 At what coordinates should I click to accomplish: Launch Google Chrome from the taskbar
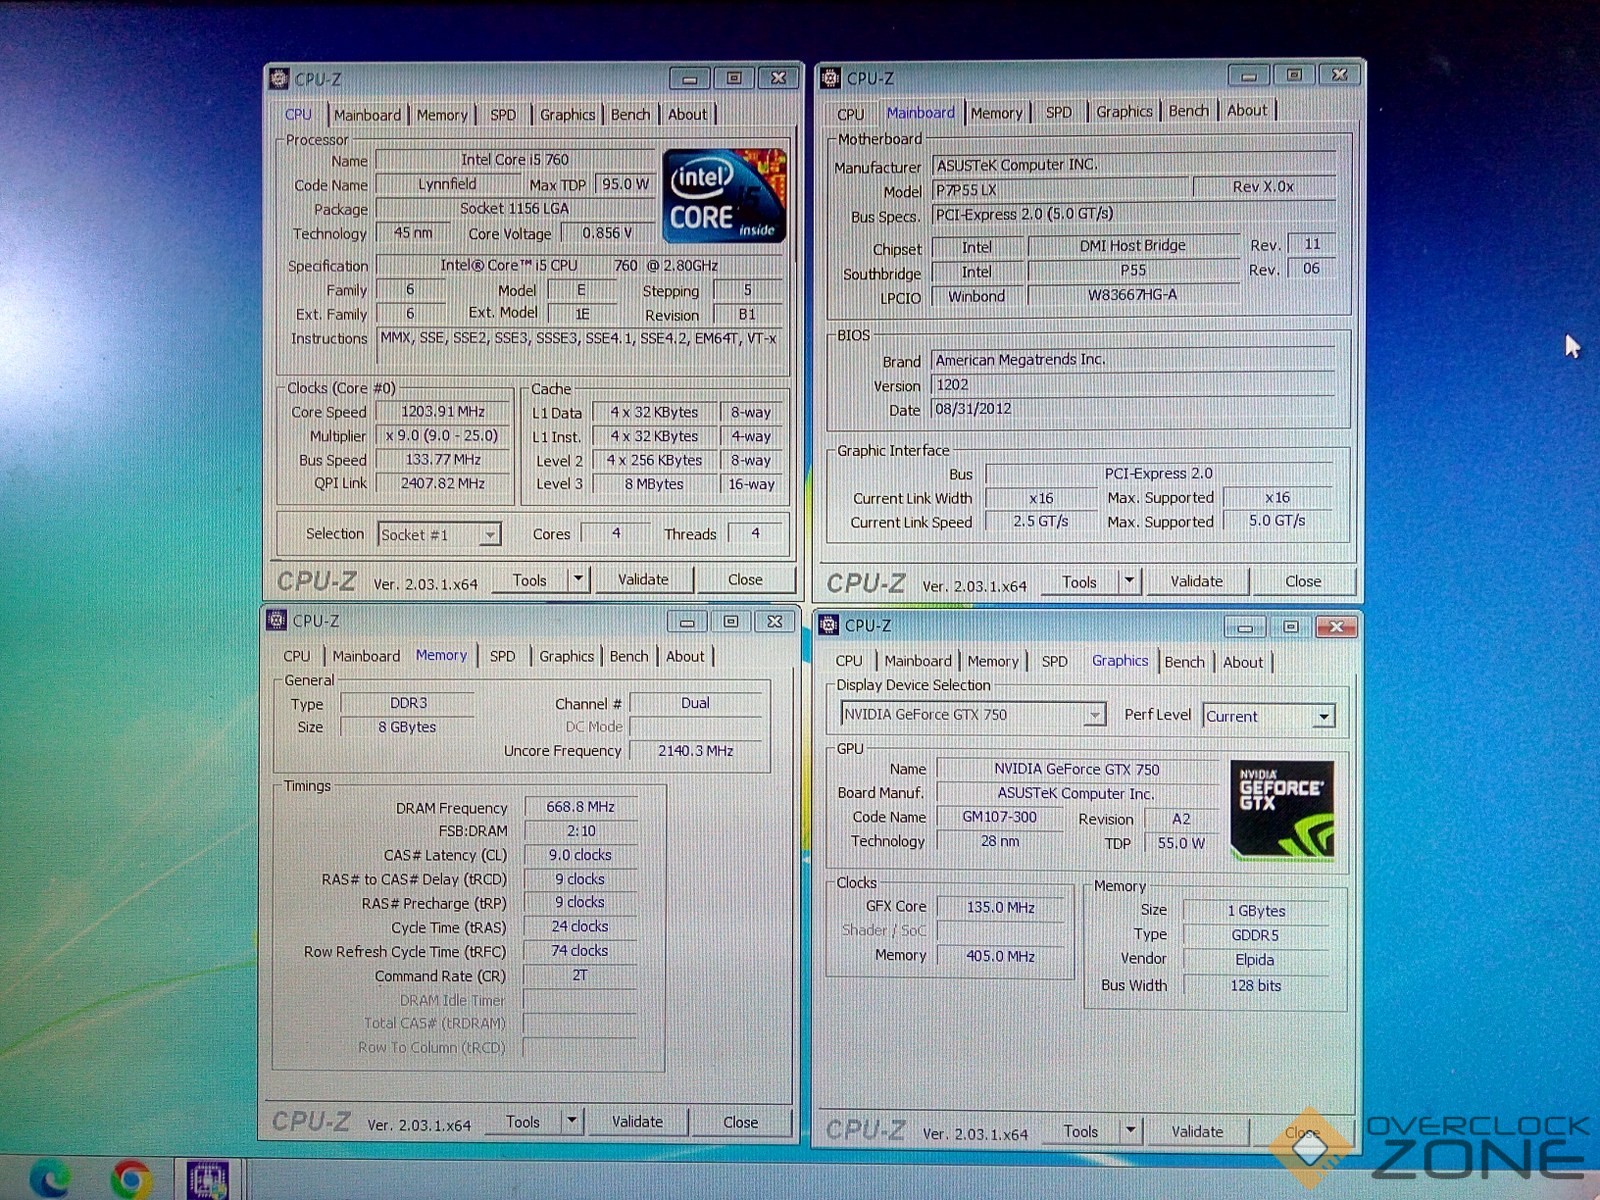(131, 1180)
